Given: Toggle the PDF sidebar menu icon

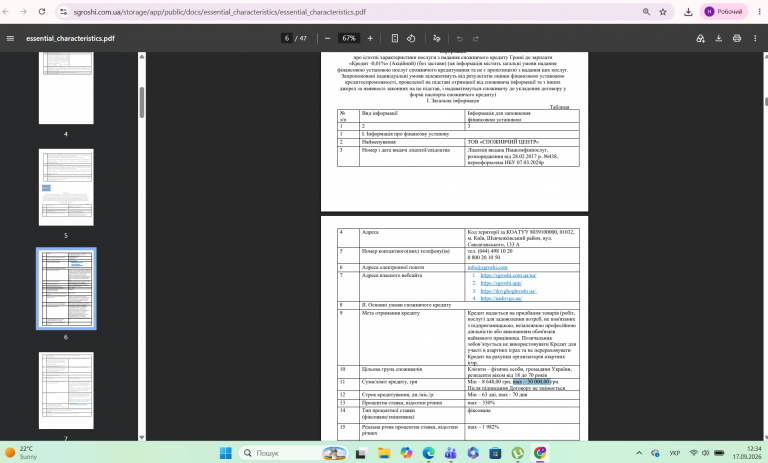Looking at the screenshot, I should pyautogui.click(x=10, y=38).
